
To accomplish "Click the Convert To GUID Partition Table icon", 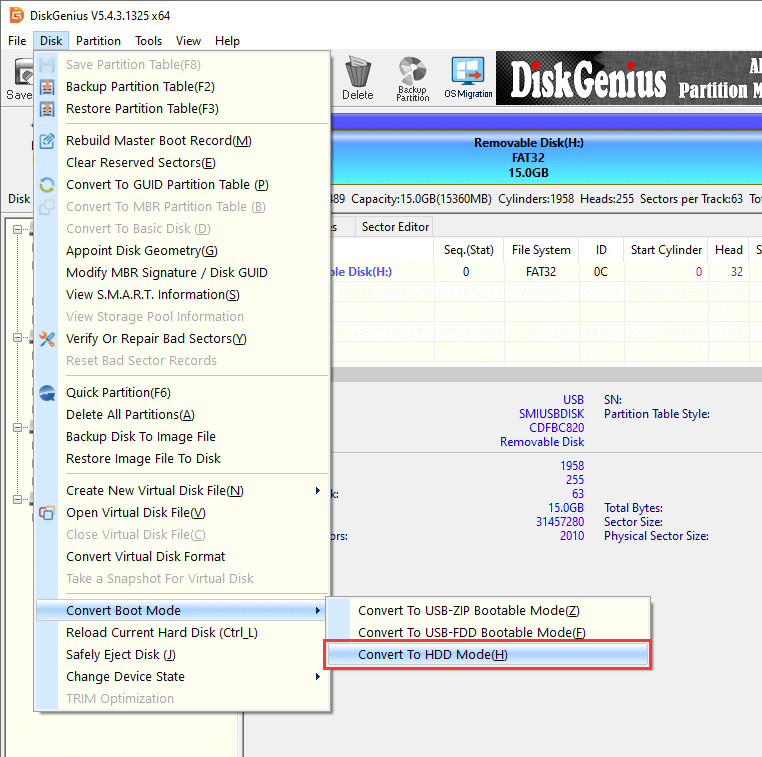I will [x=47, y=185].
